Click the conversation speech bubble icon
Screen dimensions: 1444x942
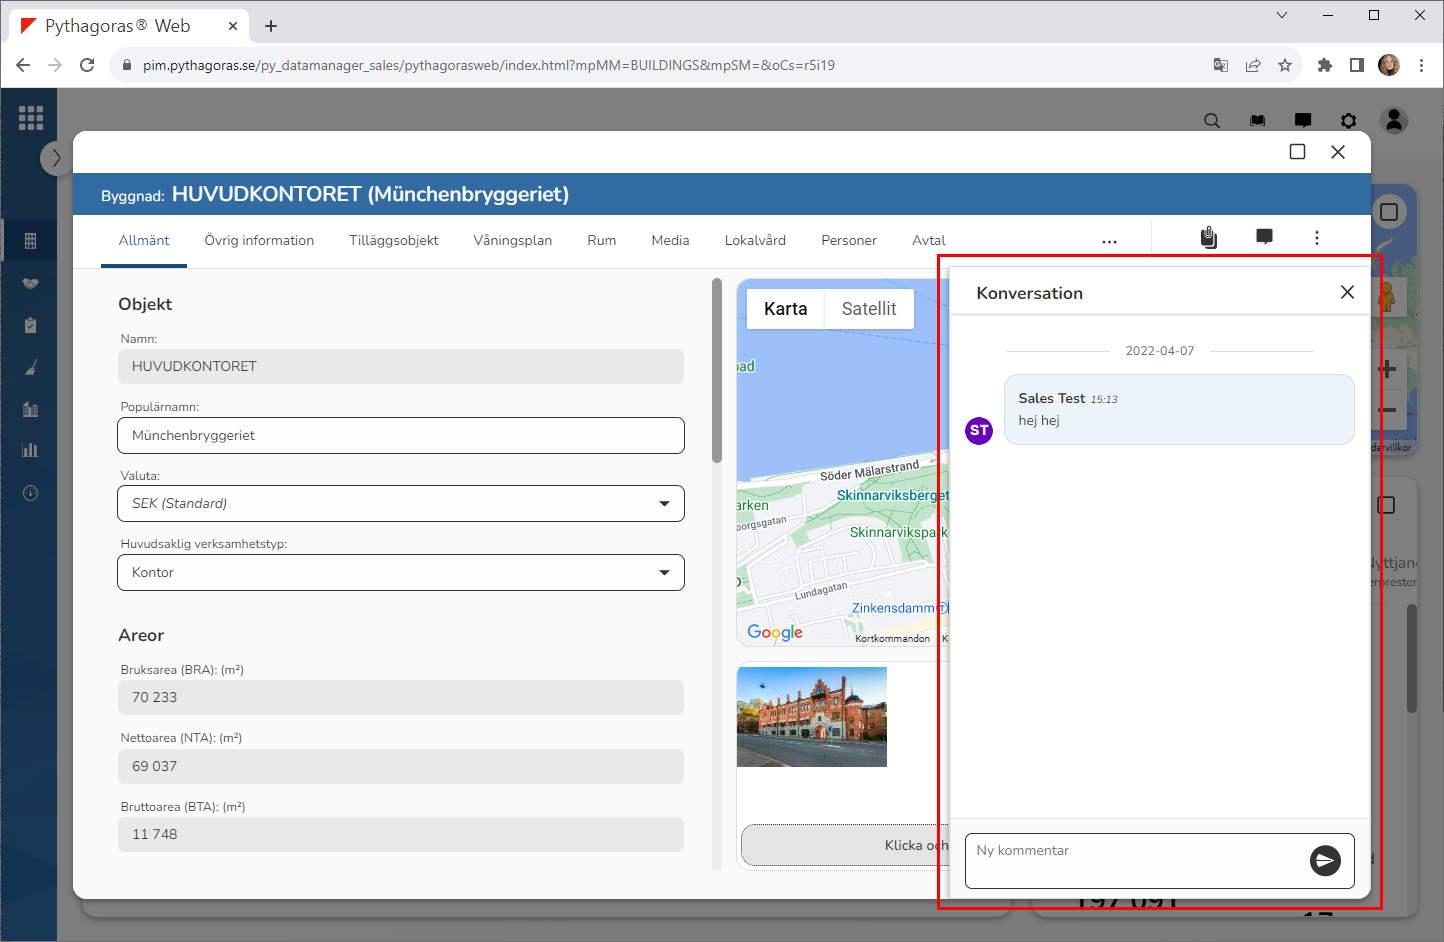point(1264,237)
